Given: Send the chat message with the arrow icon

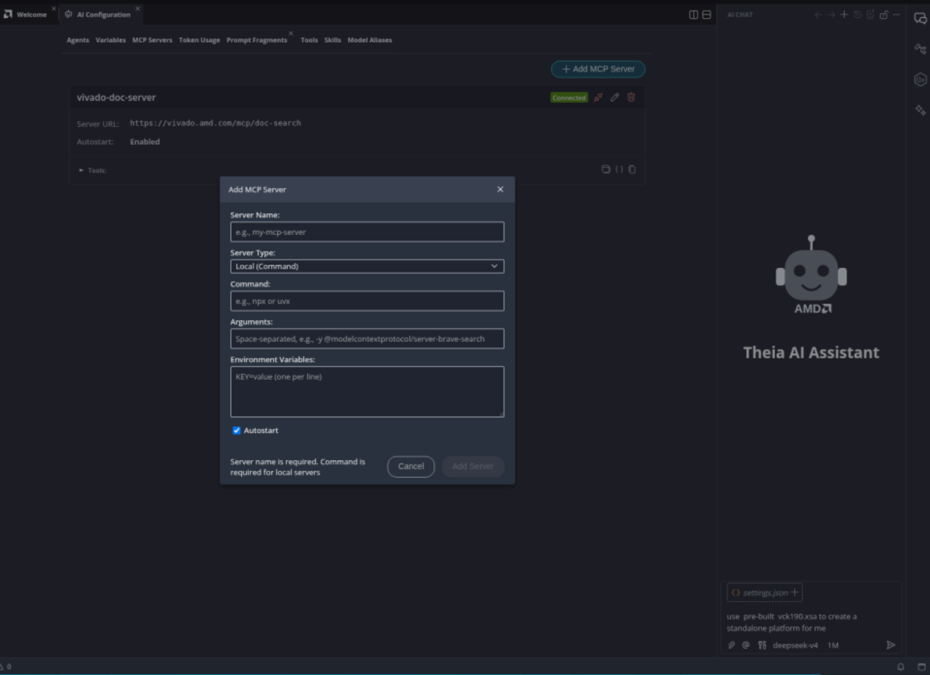Looking at the screenshot, I should tap(890, 645).
